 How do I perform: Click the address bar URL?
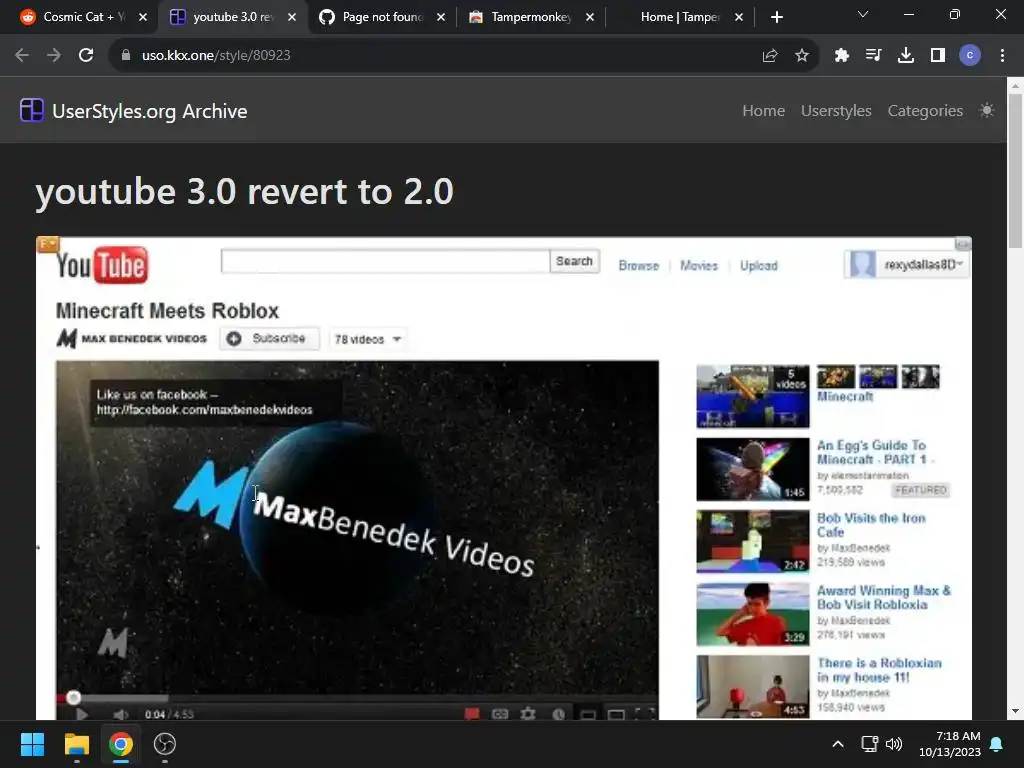coord(216,56)
